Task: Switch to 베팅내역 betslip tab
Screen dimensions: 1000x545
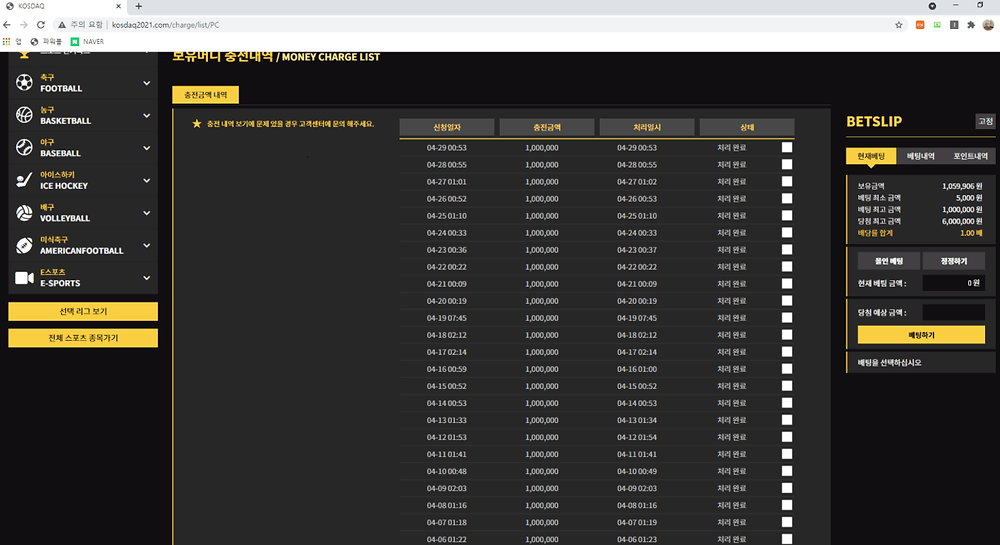Action: pos(920,156)
